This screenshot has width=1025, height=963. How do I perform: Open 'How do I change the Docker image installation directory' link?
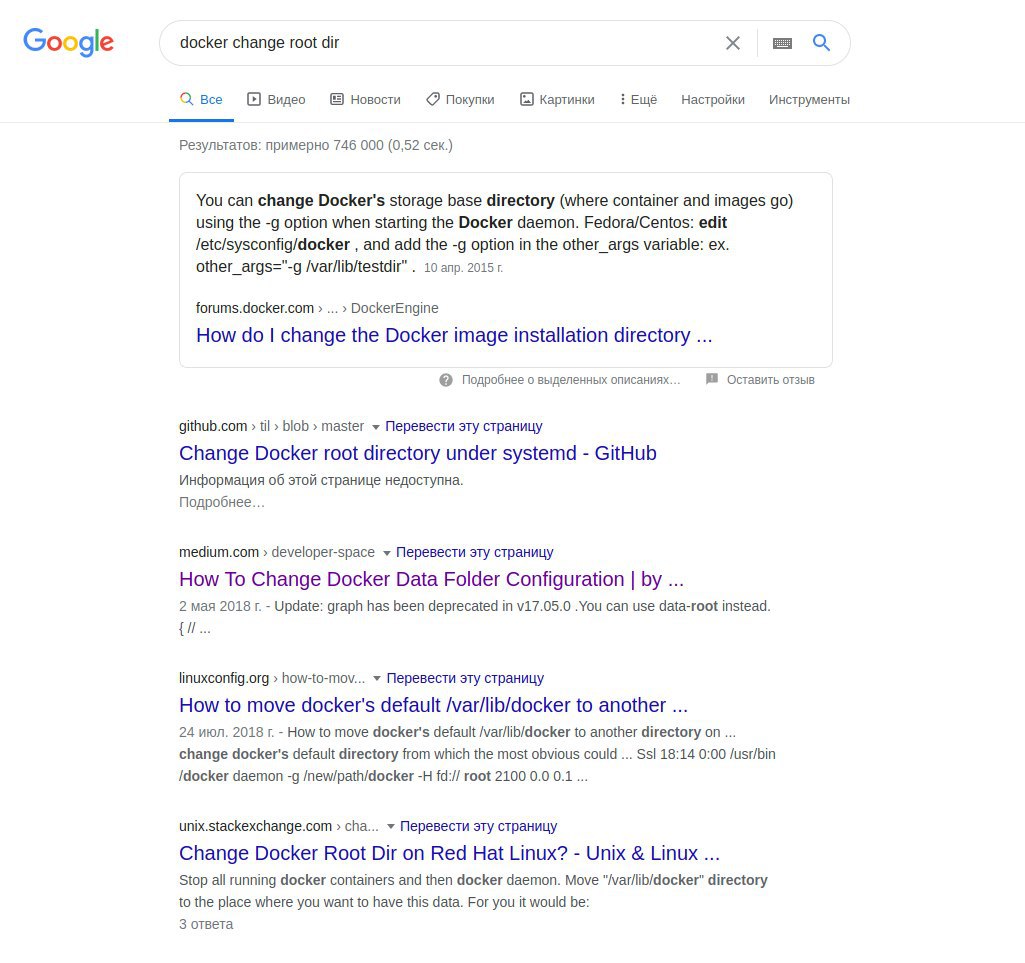point(454,335)
